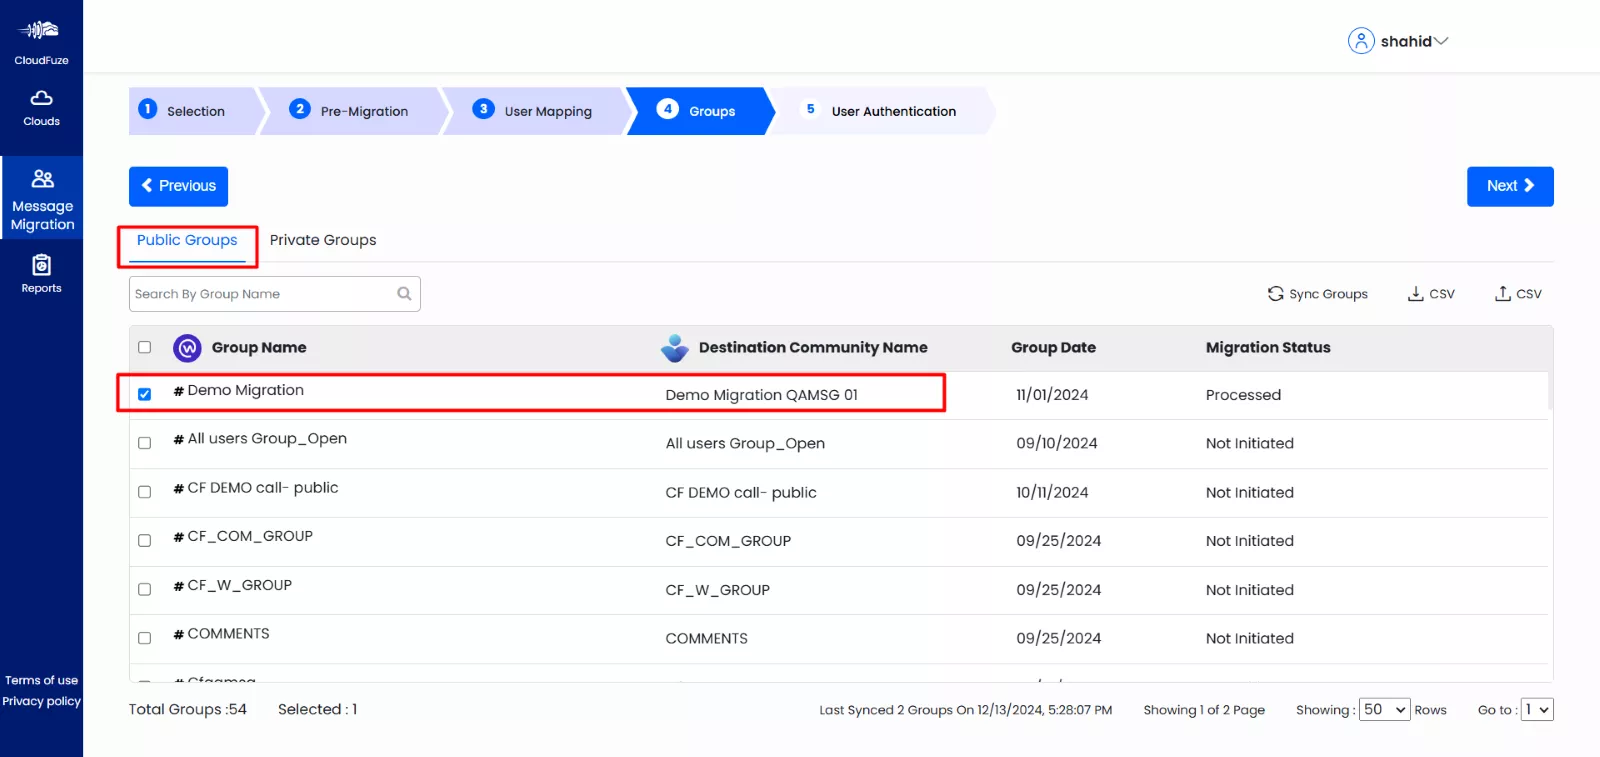1600x757 pixels.
Task: Click the Total Groups :54 text
Action: pyautogui.click(x=187, y=709)
